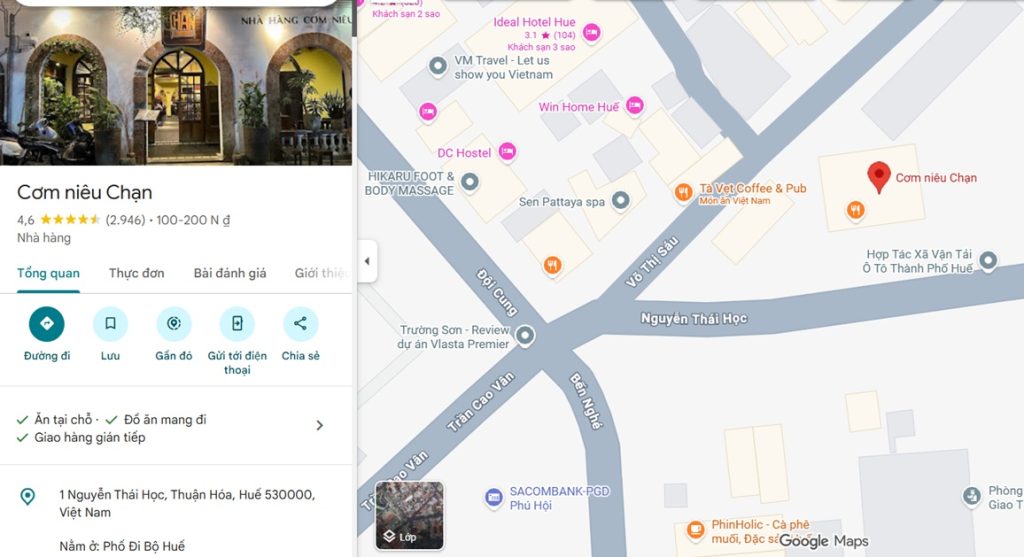Open the Bài đánh giá reviews tab
Image resolution: width=1024 pixels, height=557 pixels.
230,273
